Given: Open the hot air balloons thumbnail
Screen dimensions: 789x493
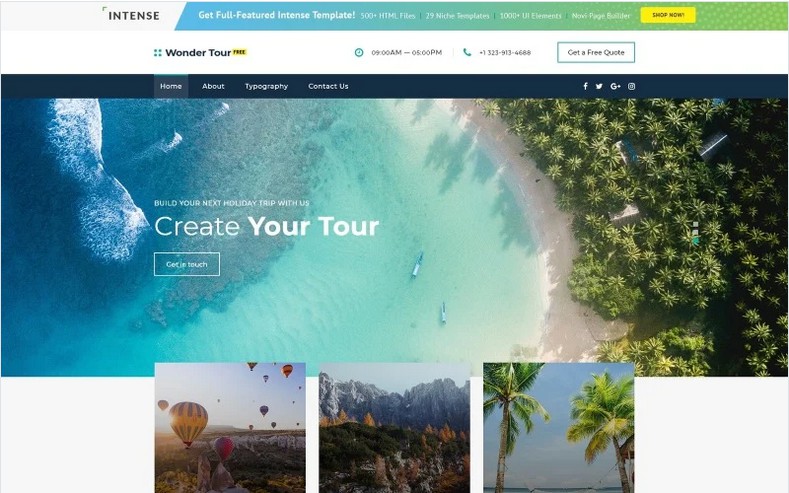Looking at the screenshot, I should [230, 428].
